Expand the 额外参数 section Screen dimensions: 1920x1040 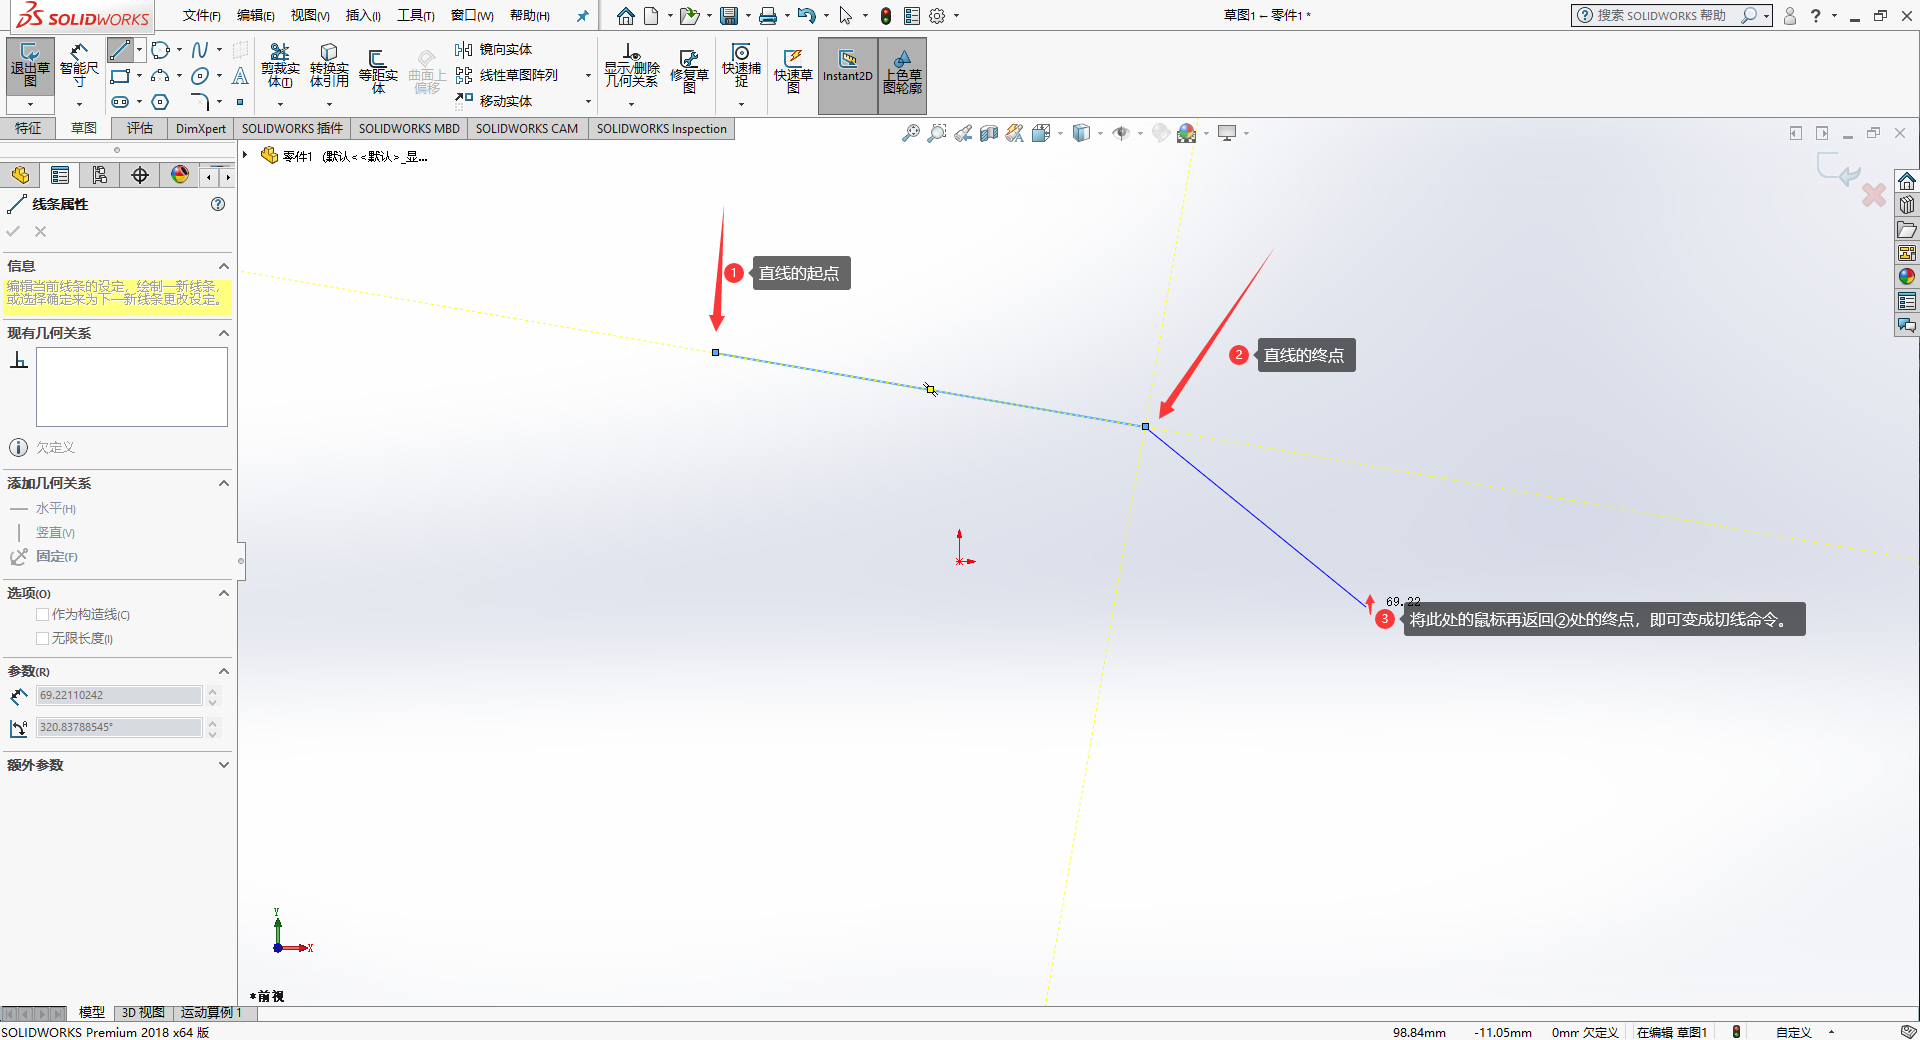click(224, 765)
